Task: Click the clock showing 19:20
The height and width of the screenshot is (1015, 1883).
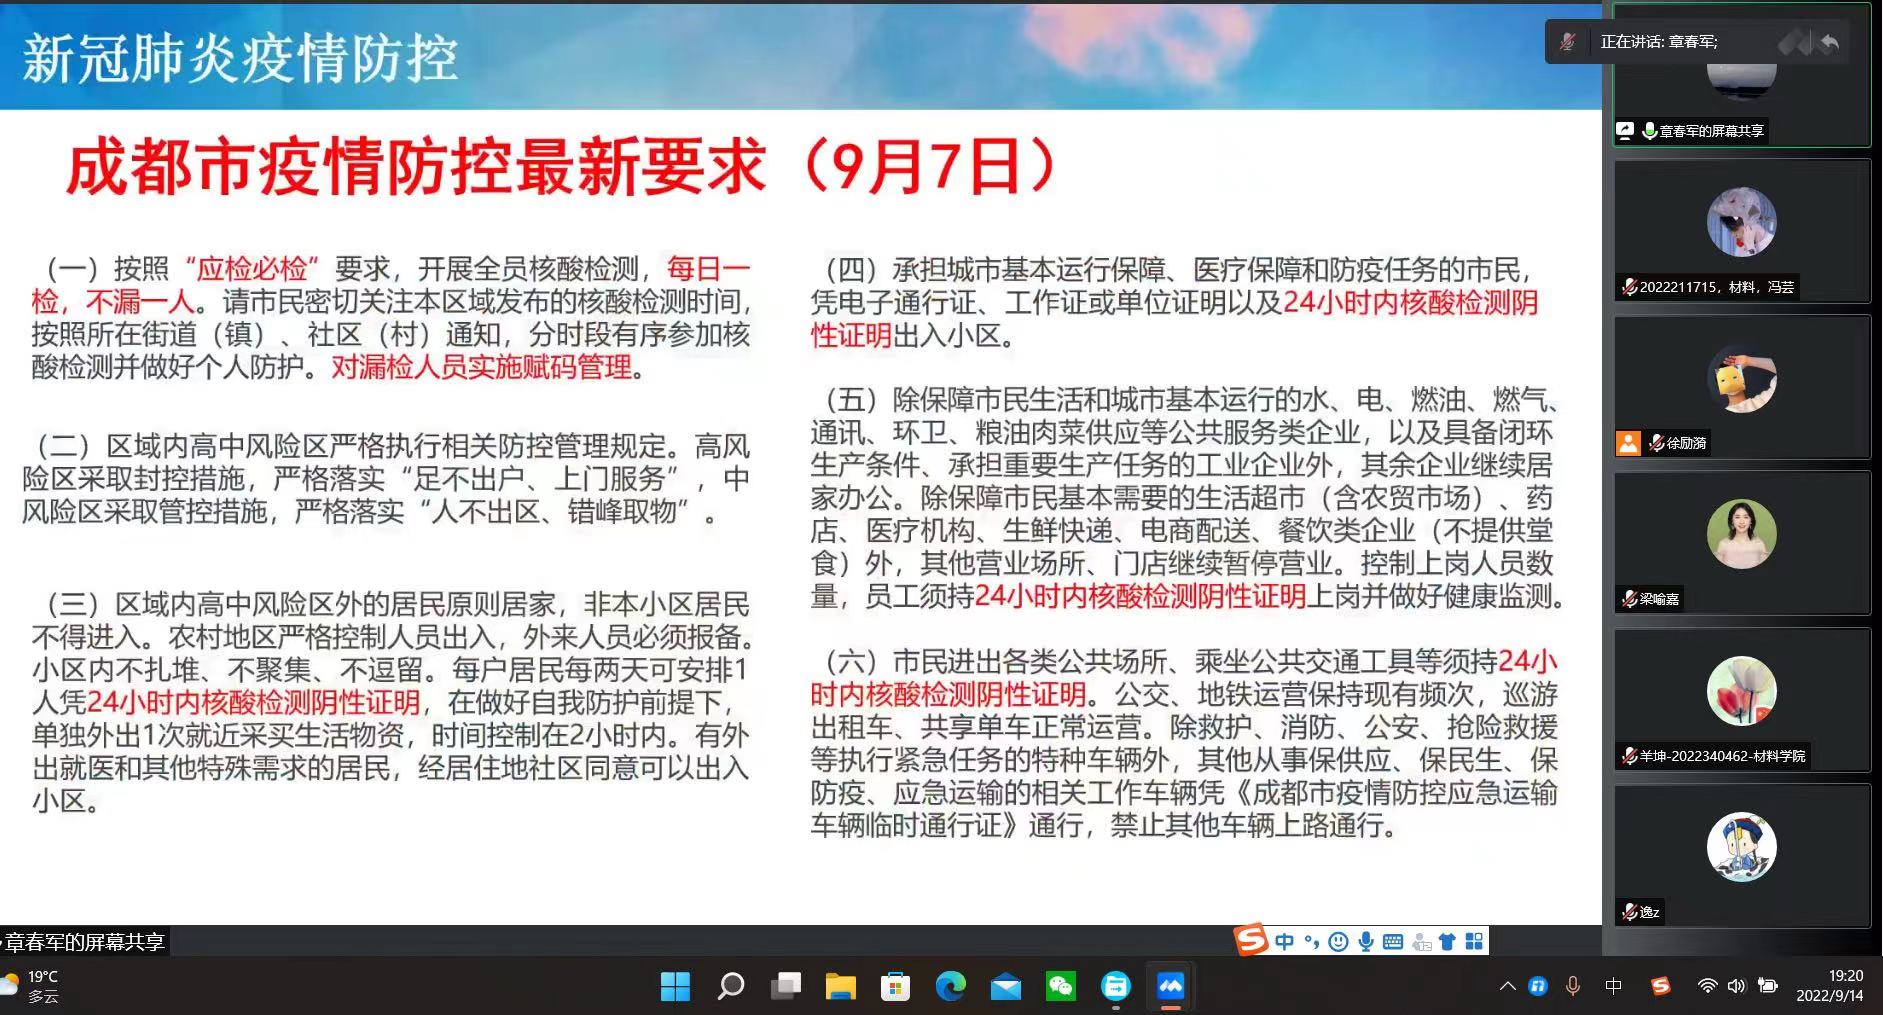Action: [1829, 986]
